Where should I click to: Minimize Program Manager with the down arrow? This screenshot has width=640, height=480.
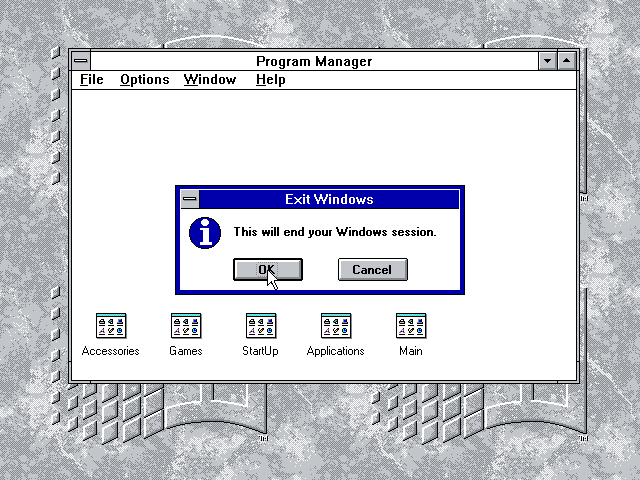click(547, 62)
